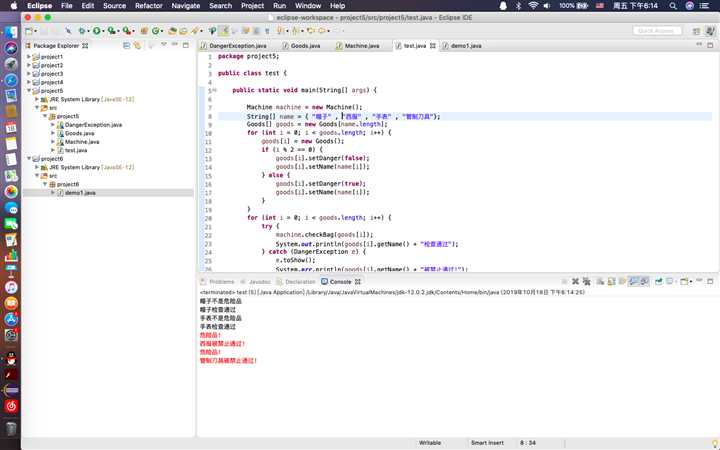Open the Refactor menu
Viewport: 720px width, 450px height.
(x=149, y=6)
